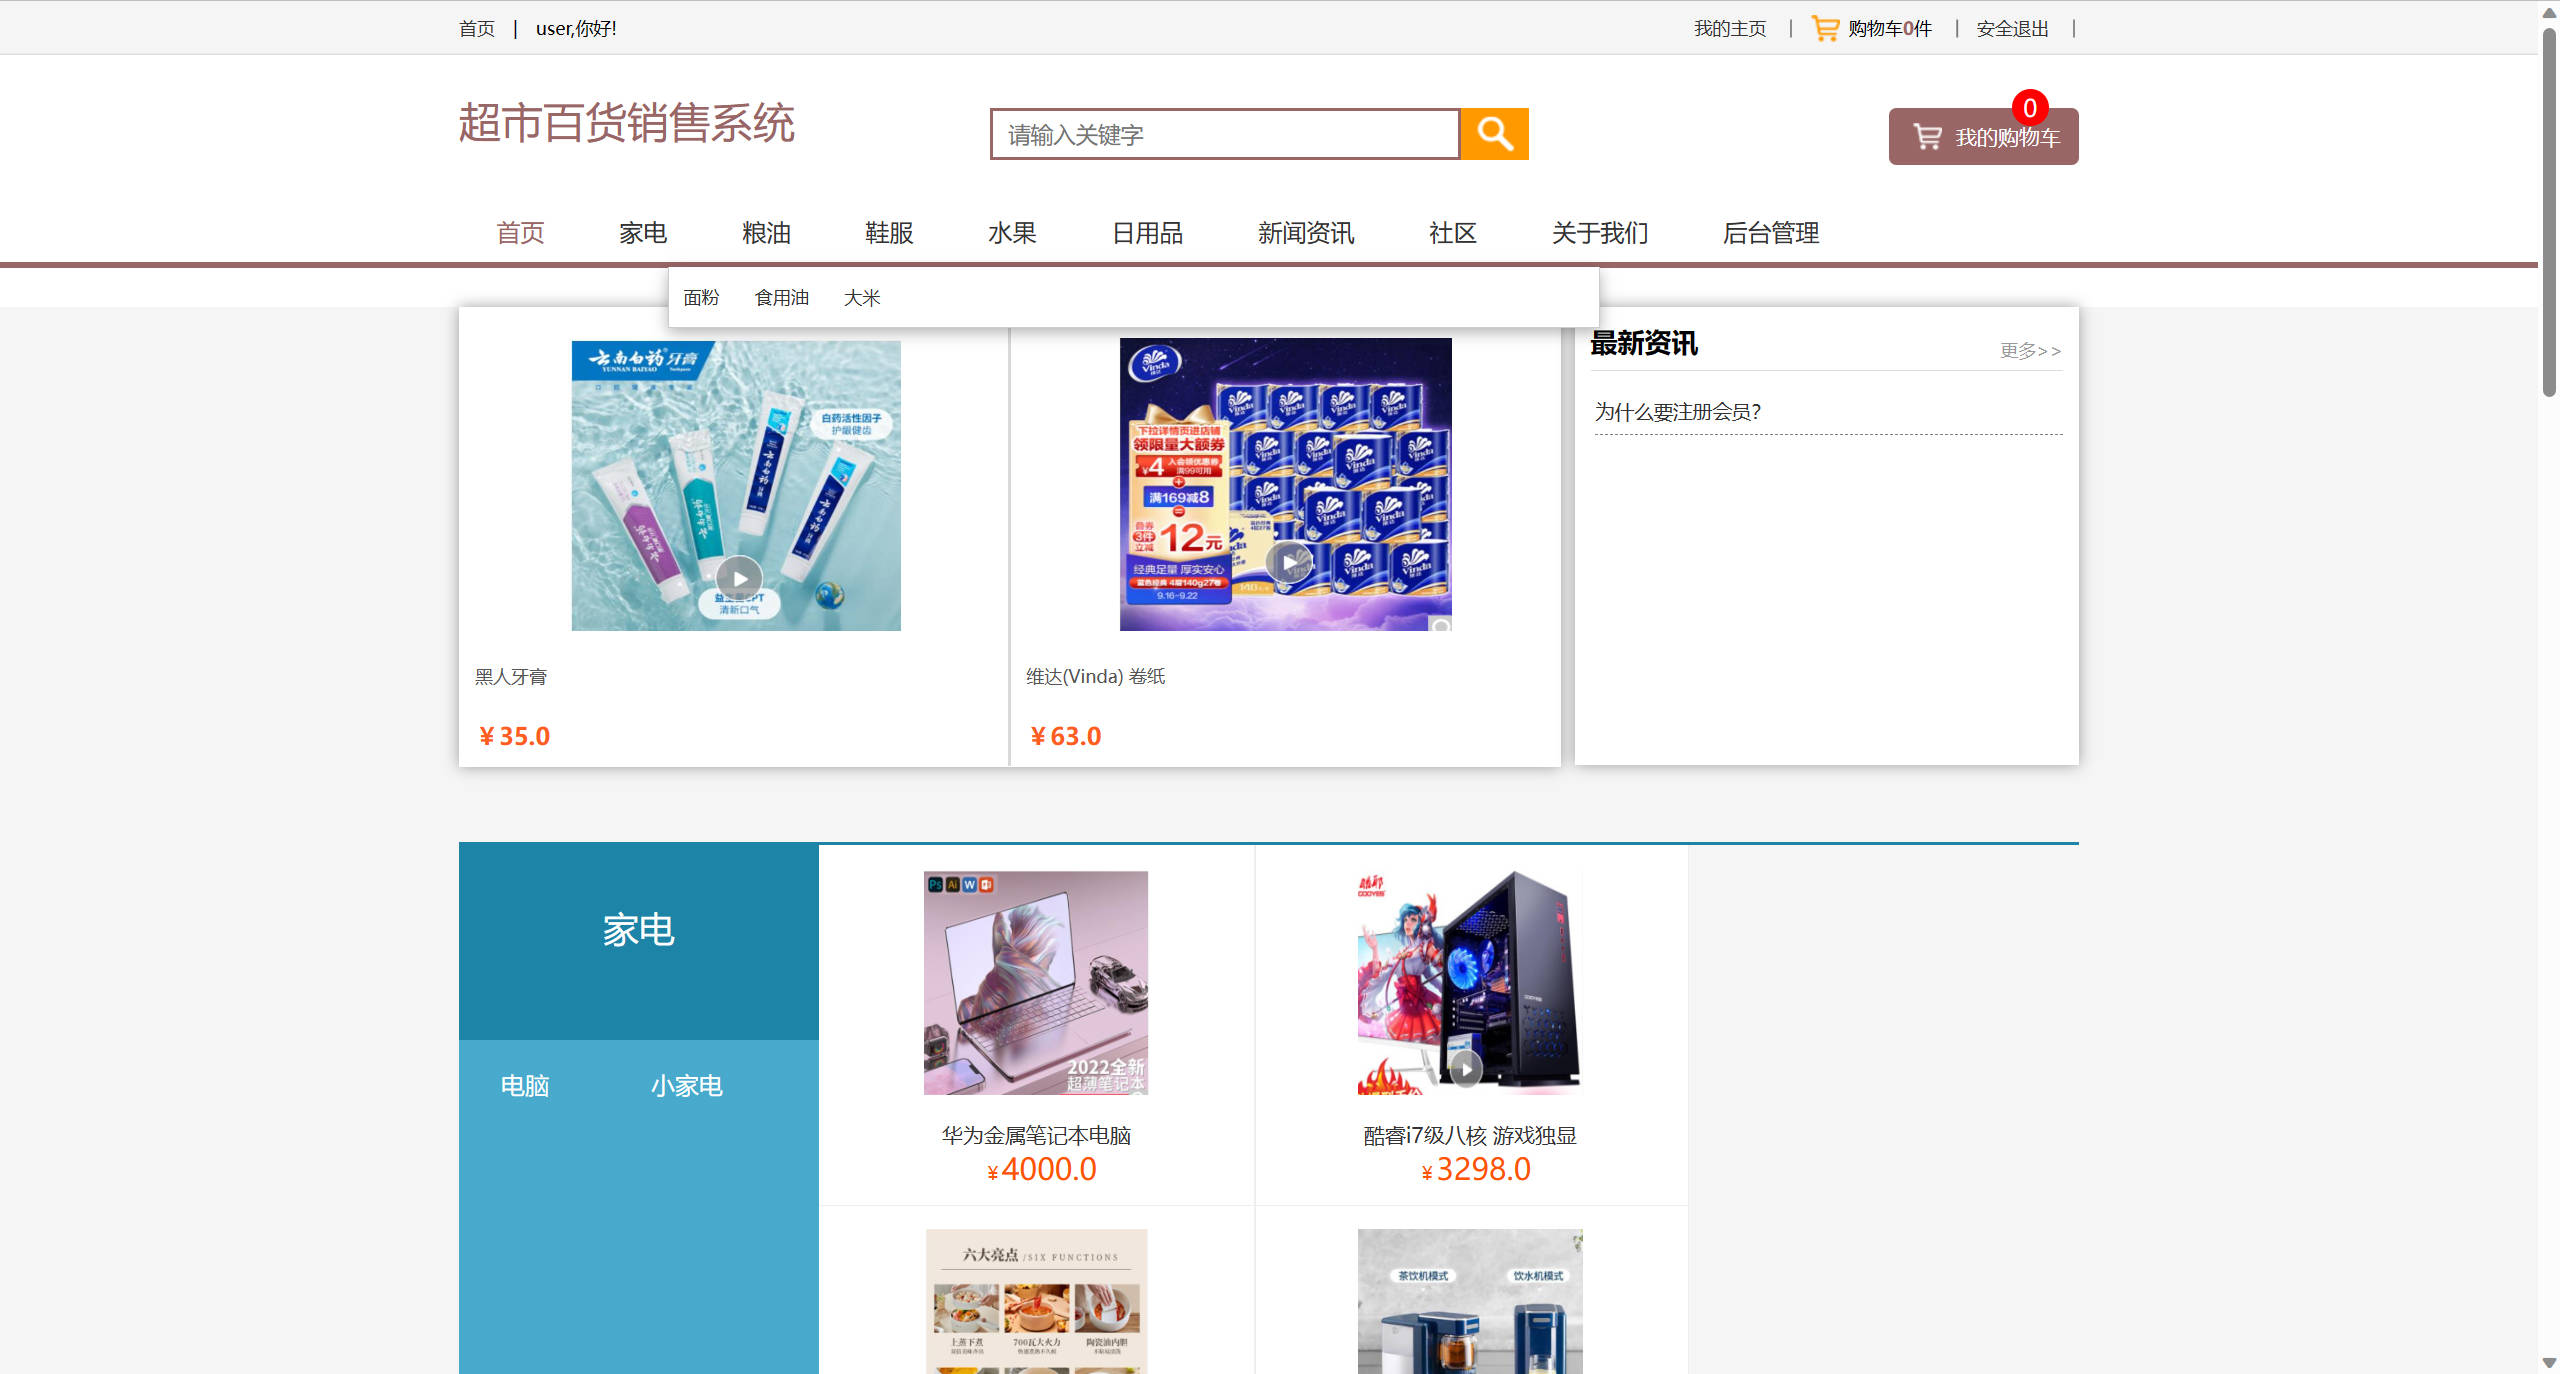Play the 酷睿i7 gaming PC product video
This screenshot has height=1374, width=2560.
point(1464,1069)
